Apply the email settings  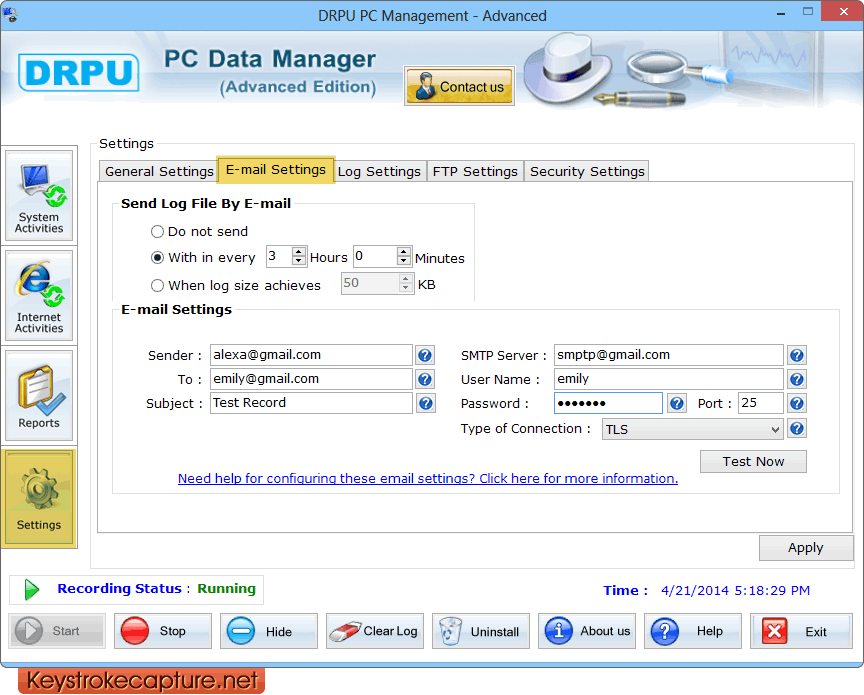[x=806, y=548]
